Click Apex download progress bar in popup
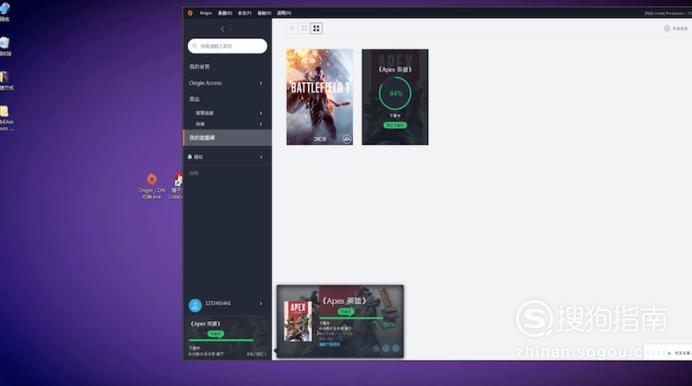Image resolution: width=692 pixels, height=386 pixels. (x=351, y=318)
